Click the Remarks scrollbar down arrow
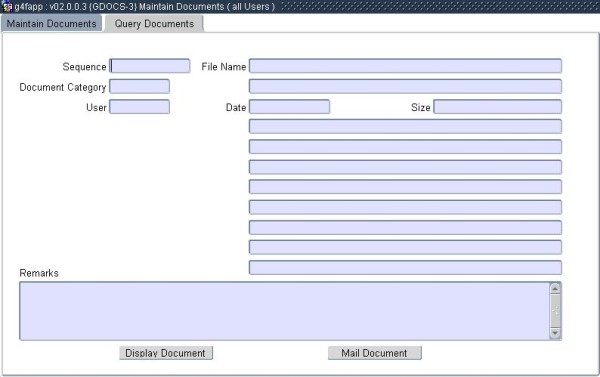The height and width of the screenshot is (377, 600). (x=555, y=333)
